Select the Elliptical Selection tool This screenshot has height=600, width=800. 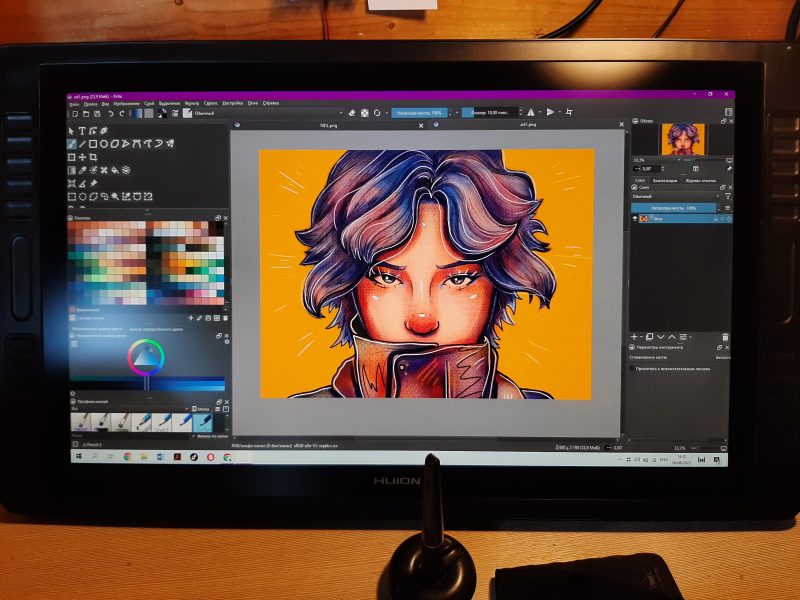click(82, 196)
